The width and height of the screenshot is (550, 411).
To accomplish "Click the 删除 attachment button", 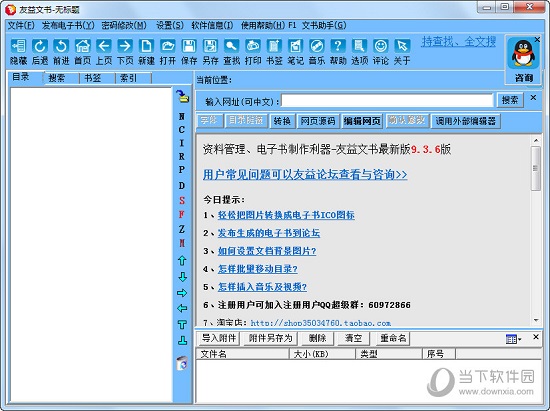I will [317, 338].
